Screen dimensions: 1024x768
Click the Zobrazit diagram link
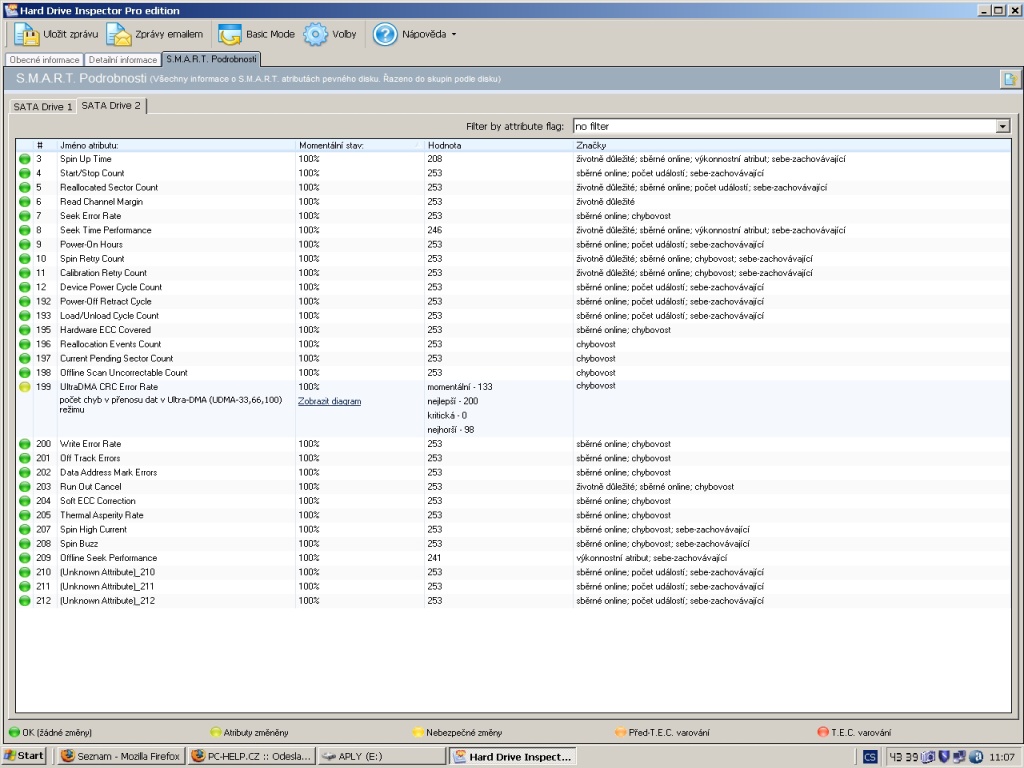click(x=329, y=401)
